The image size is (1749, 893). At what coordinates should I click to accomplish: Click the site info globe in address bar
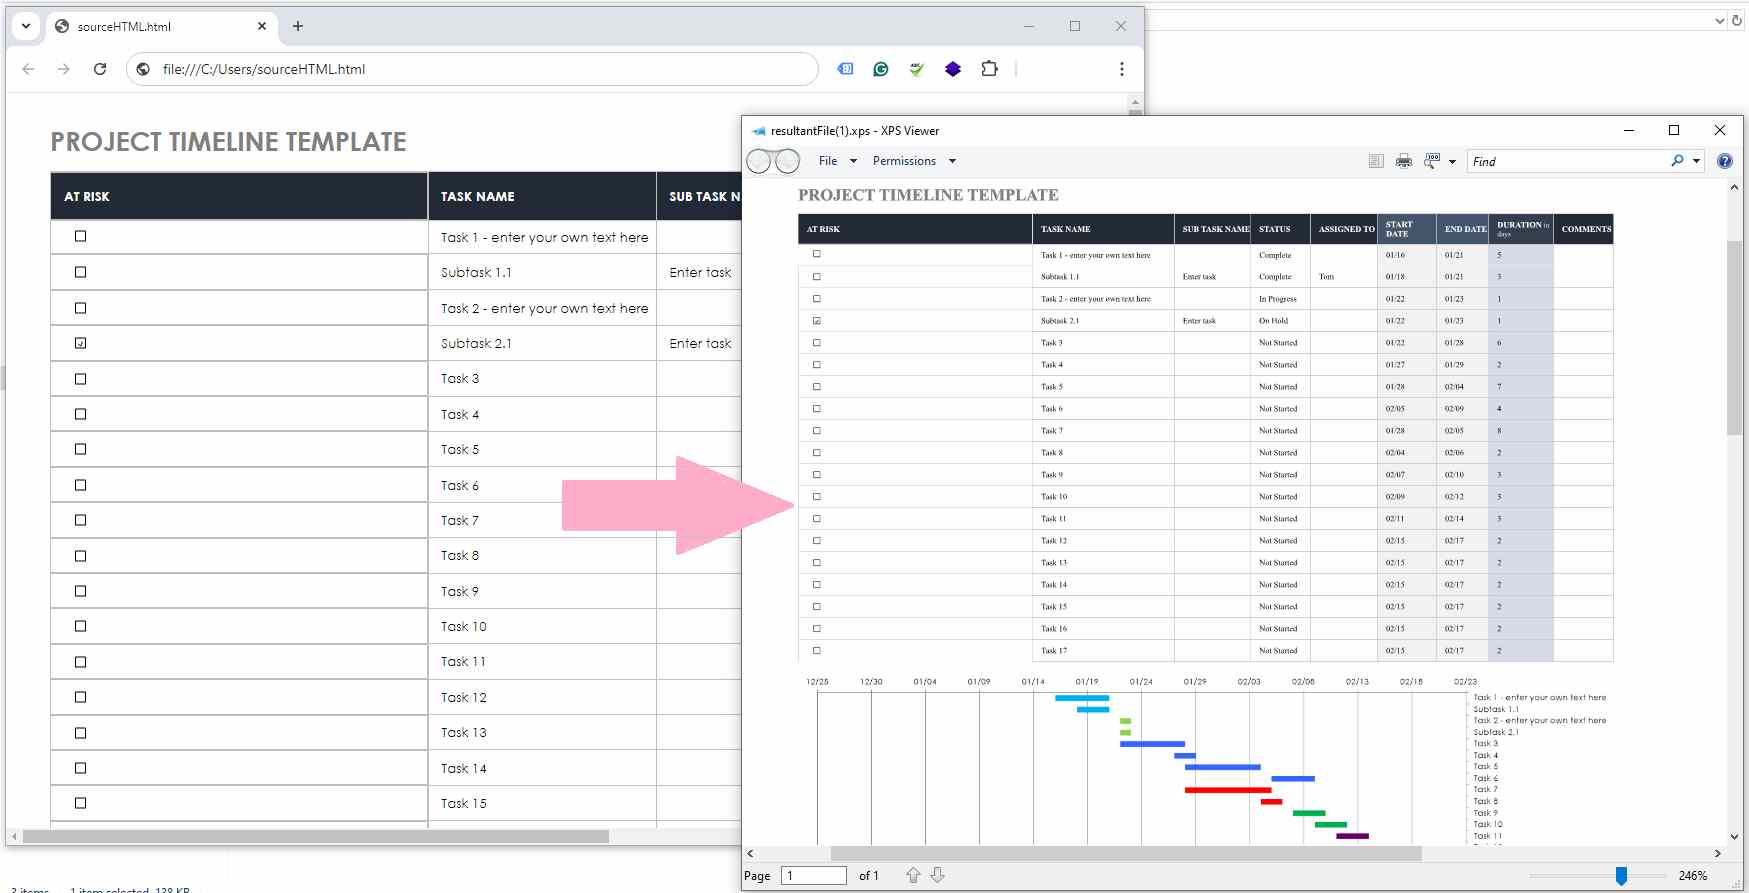143,69
